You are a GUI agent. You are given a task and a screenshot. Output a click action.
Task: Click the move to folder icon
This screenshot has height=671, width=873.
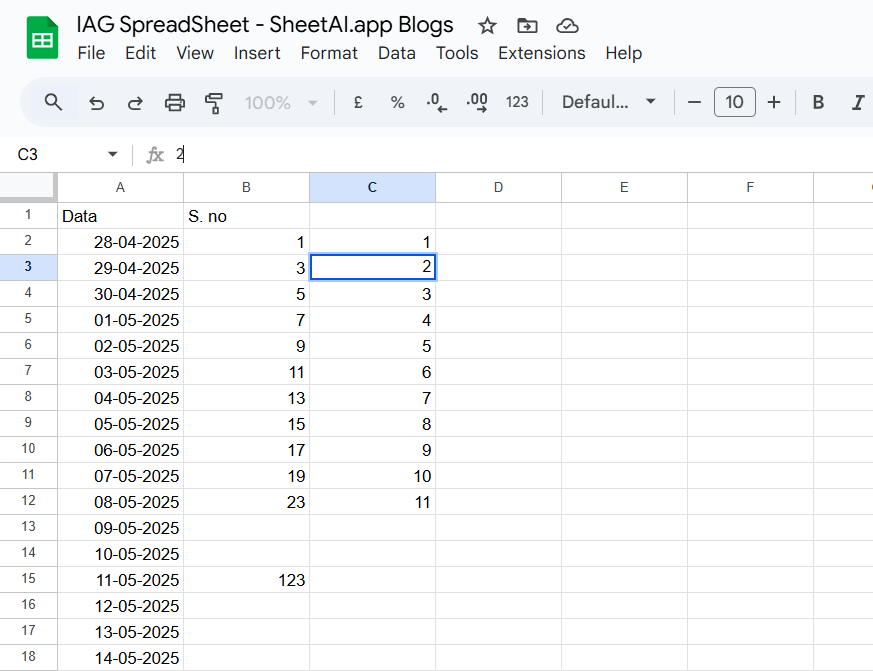(x=527, y=26)
